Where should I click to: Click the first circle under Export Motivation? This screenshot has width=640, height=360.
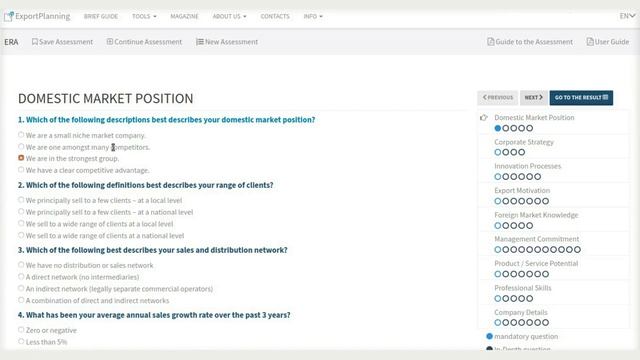click(x=498, y=201)
